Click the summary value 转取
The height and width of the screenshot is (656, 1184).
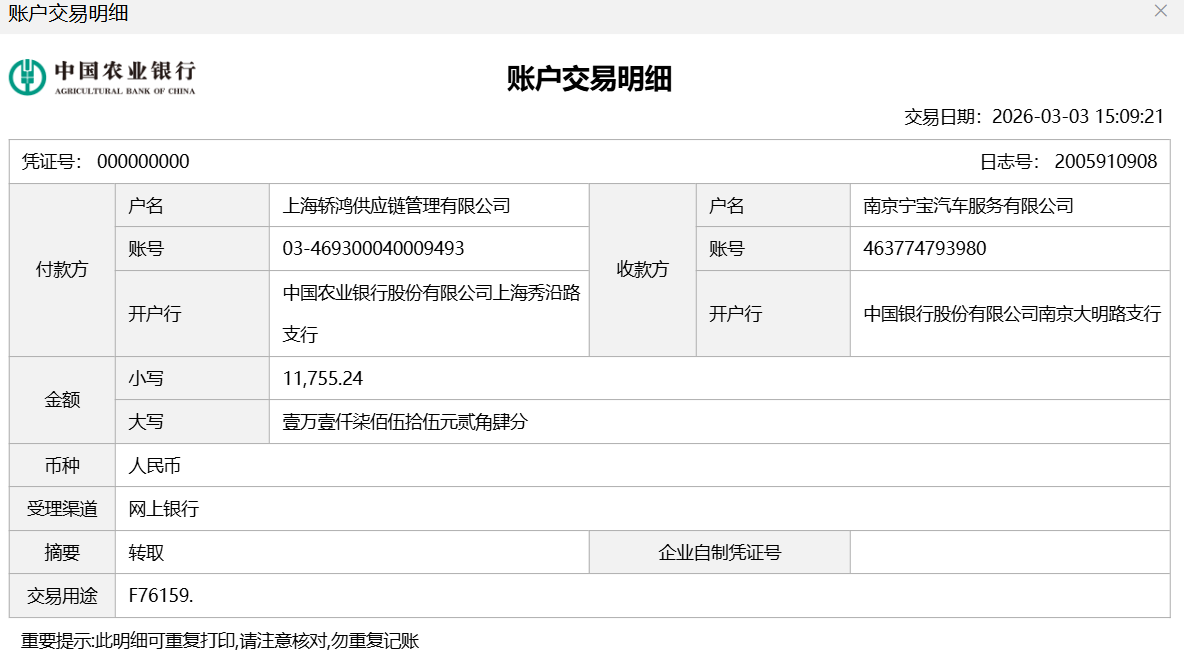click(x=146, y=553)
